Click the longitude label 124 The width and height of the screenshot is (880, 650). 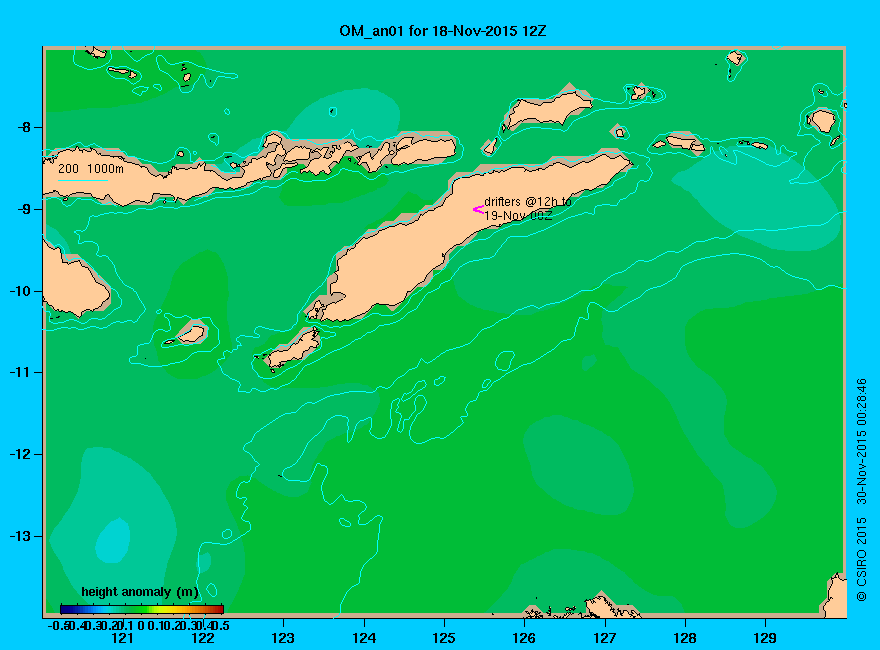(364, 638)
